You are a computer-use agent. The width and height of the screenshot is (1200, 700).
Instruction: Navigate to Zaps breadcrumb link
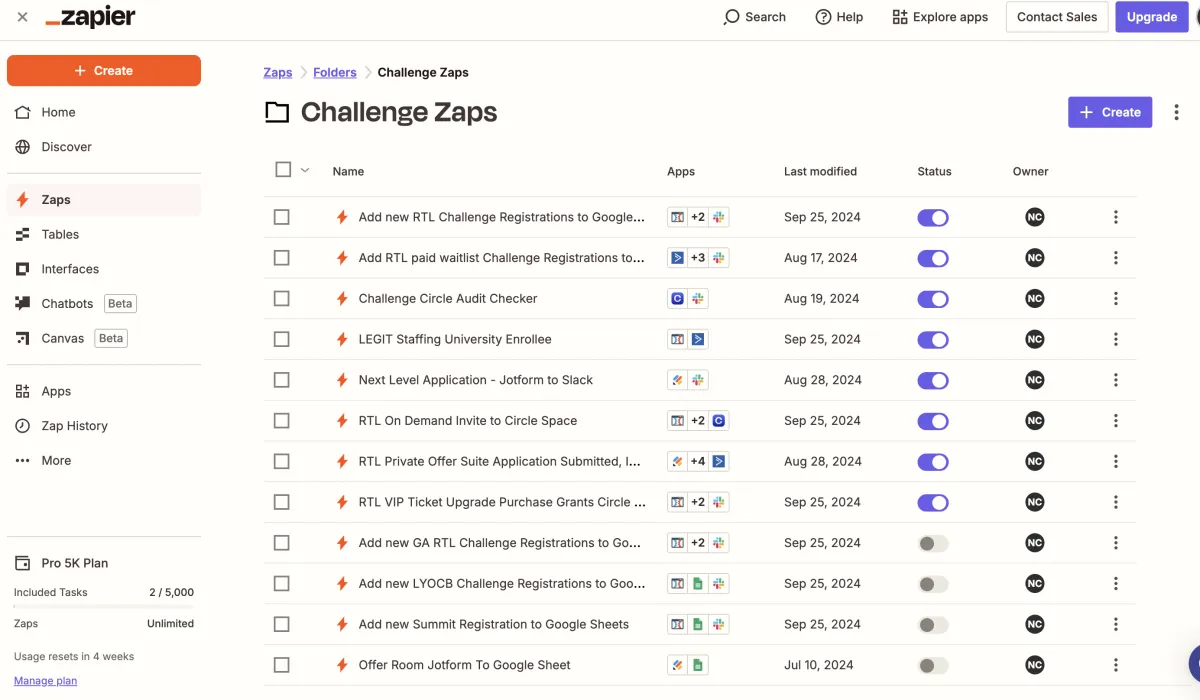[278, 72]
